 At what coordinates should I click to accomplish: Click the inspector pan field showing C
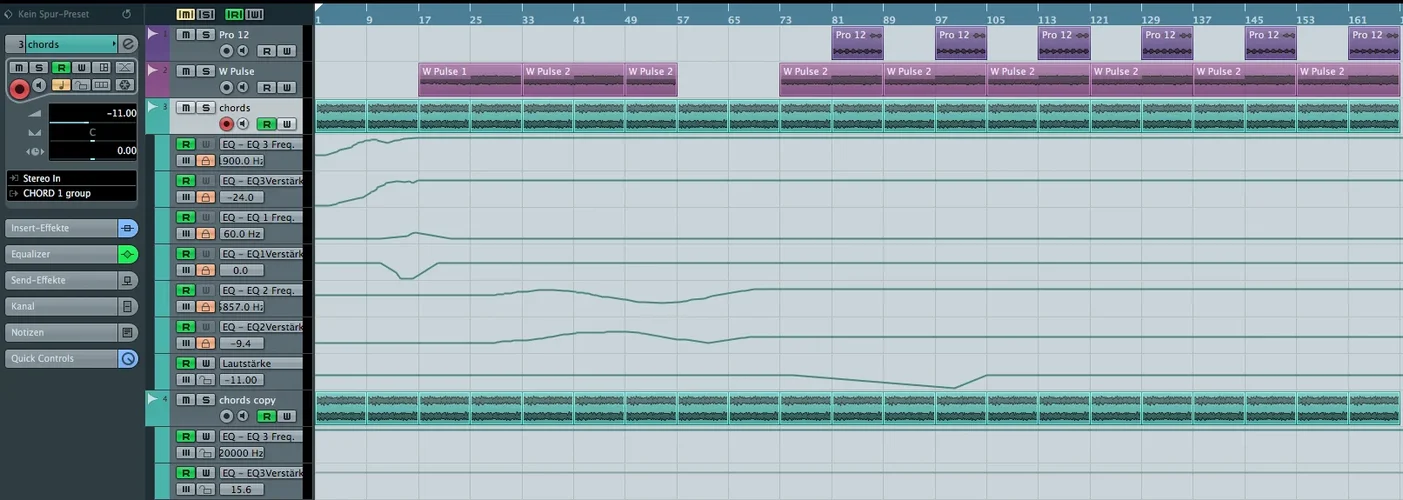[92, 132]
